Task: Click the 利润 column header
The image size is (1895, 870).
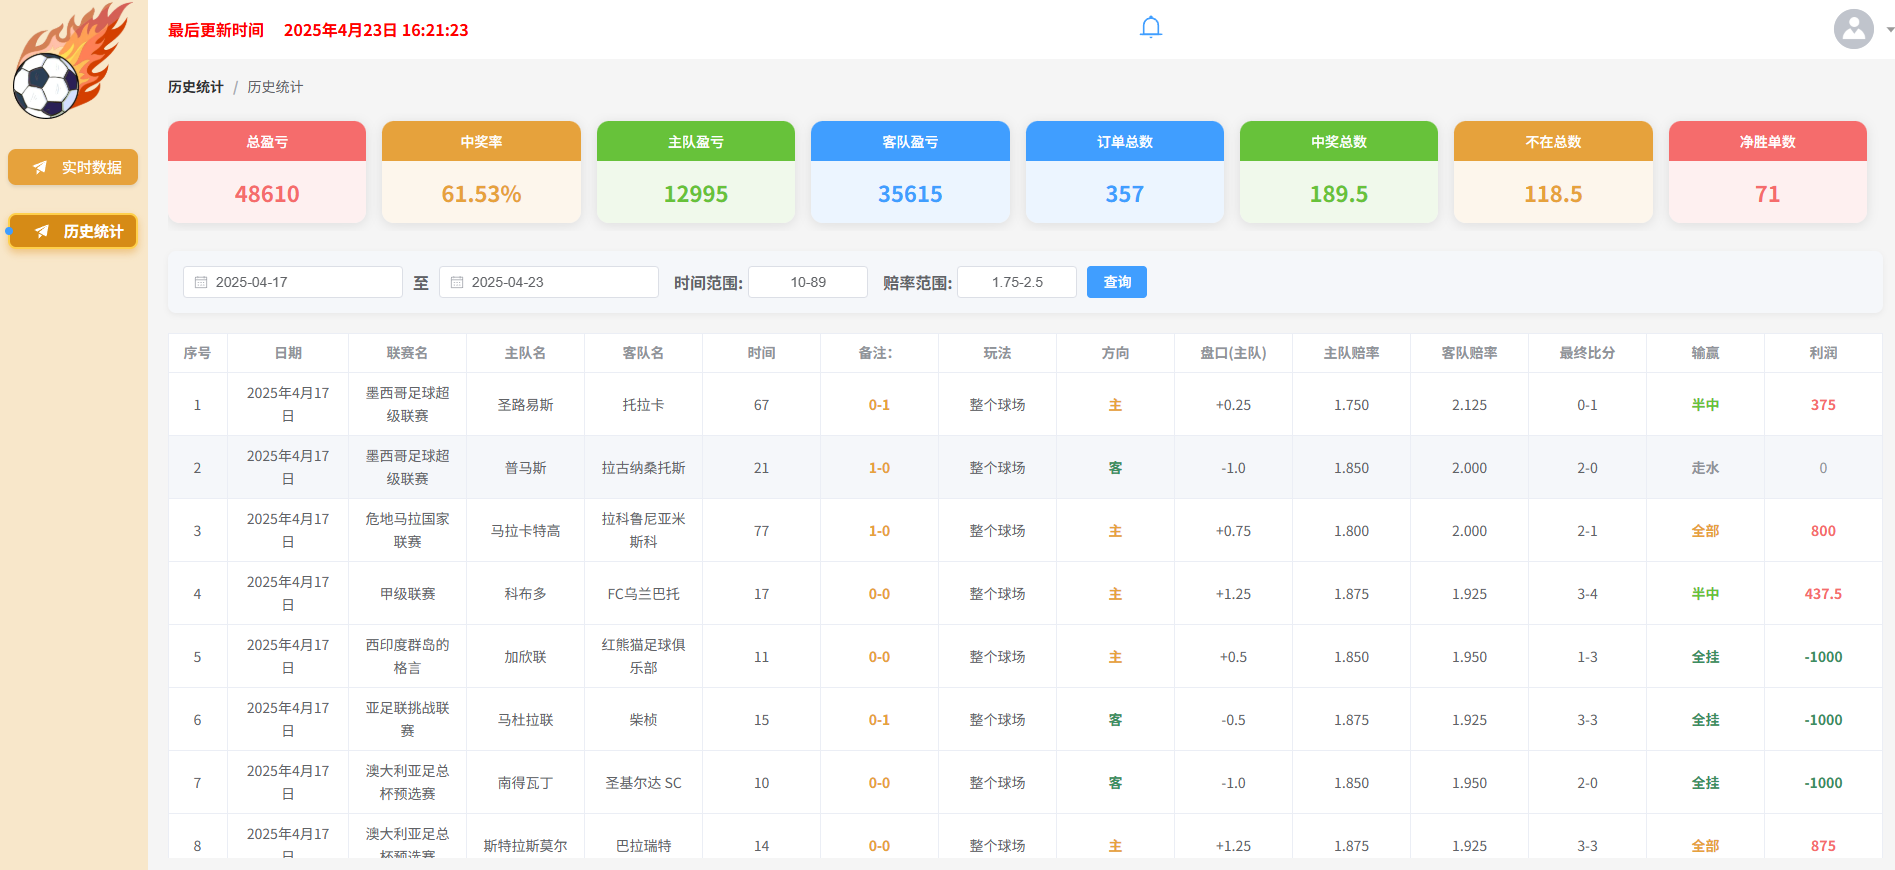Action: pyautogui.click(x=1822, y=353)
